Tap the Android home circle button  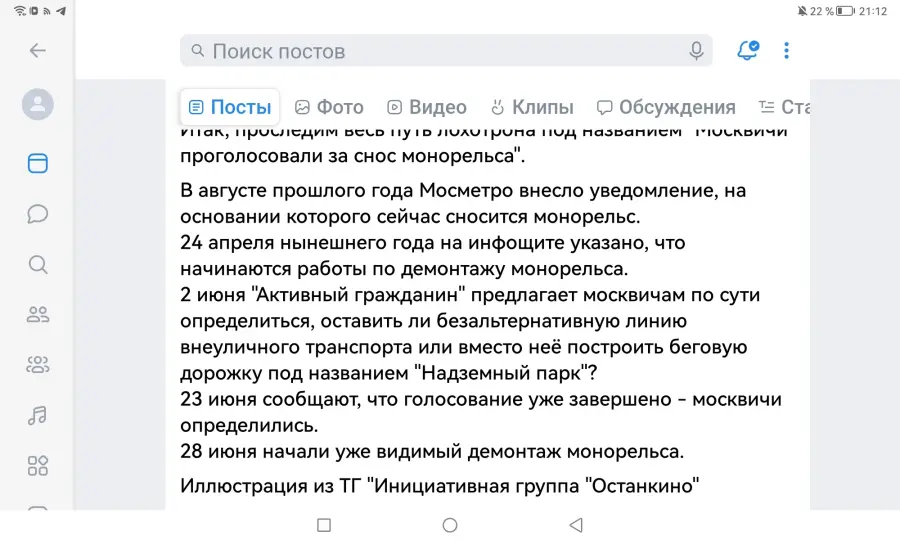tap(450, 525)
